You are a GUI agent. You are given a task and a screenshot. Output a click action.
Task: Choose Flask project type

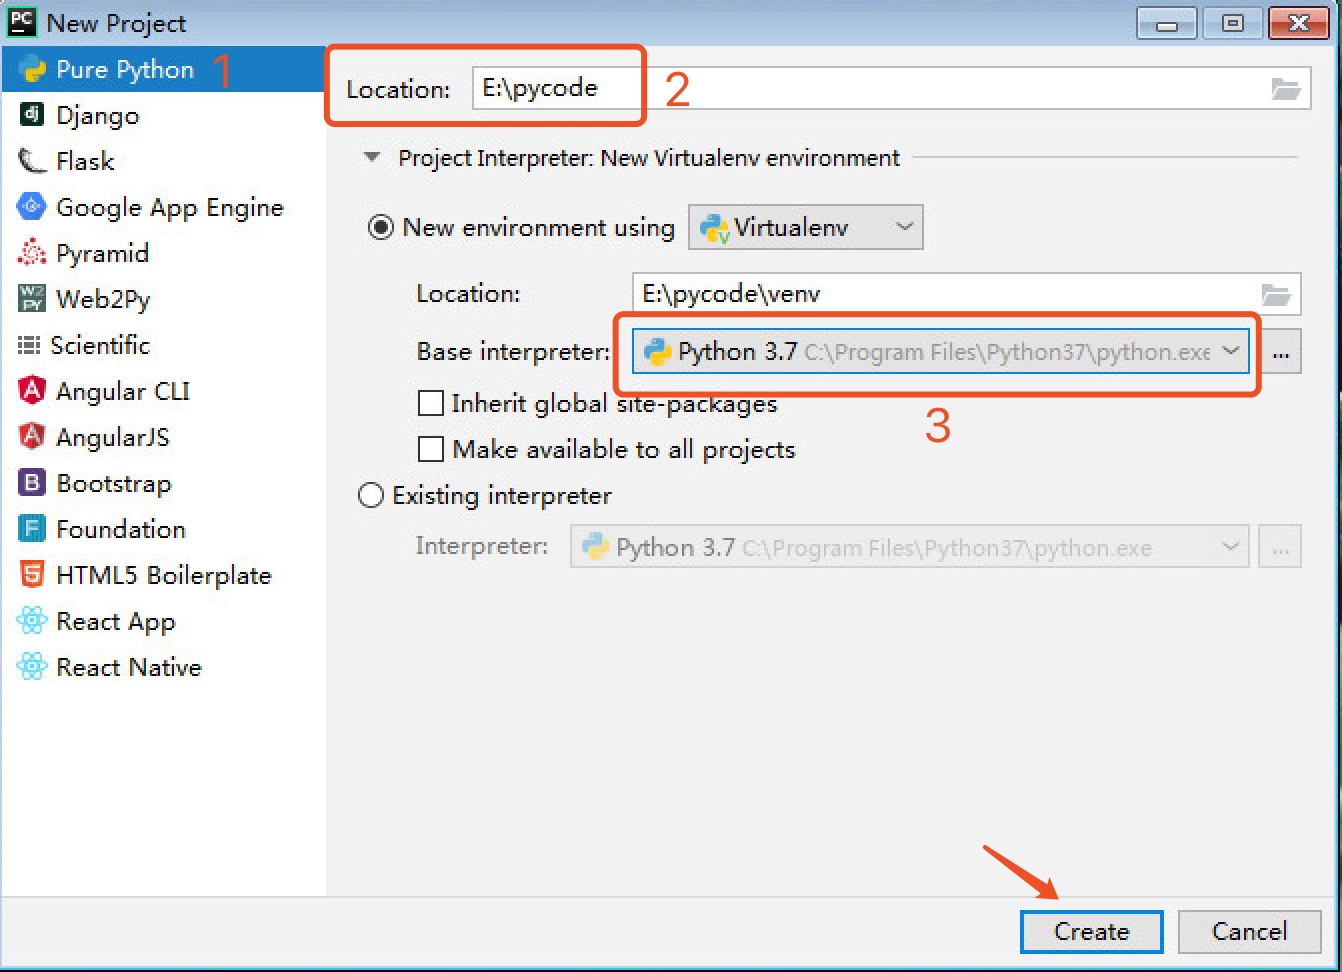coord(163,161)
